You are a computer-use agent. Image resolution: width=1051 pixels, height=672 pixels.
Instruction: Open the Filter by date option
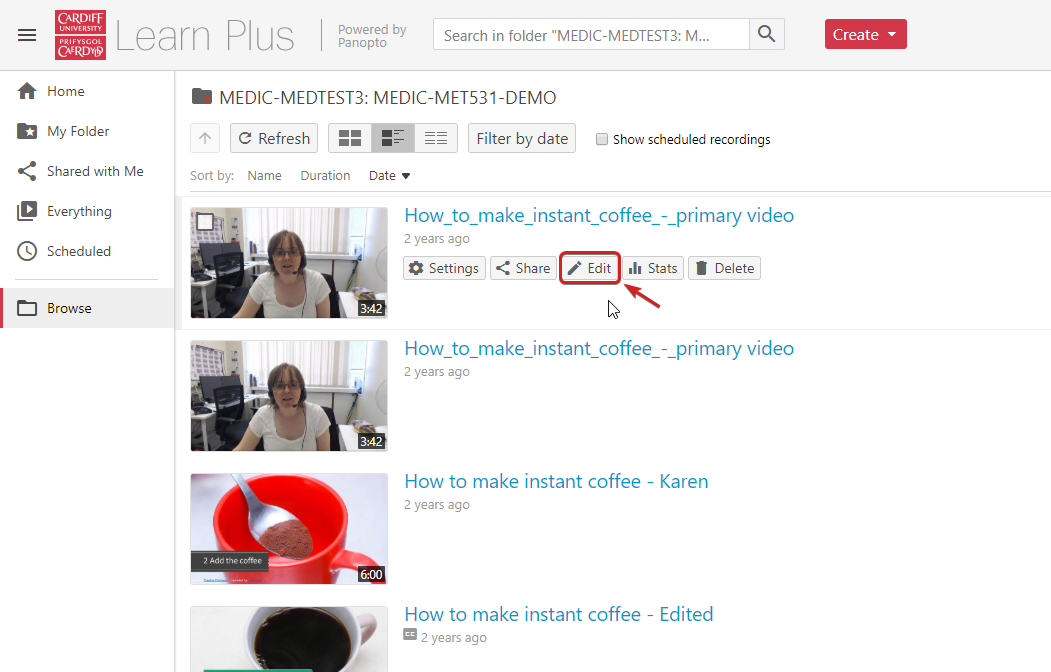pos(521,138)
